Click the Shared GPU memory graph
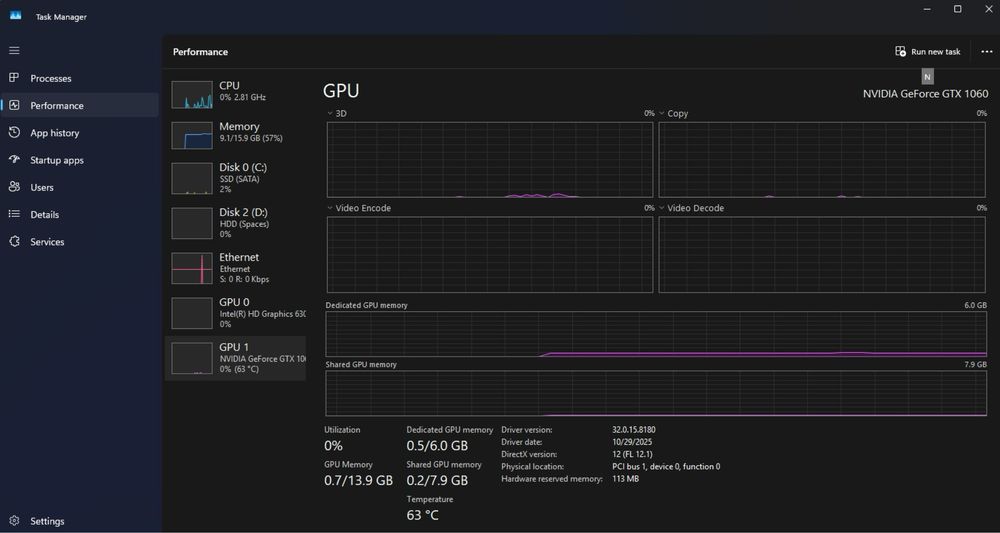The height and width of the screenshot is (533, 1000). coord(656,393)
